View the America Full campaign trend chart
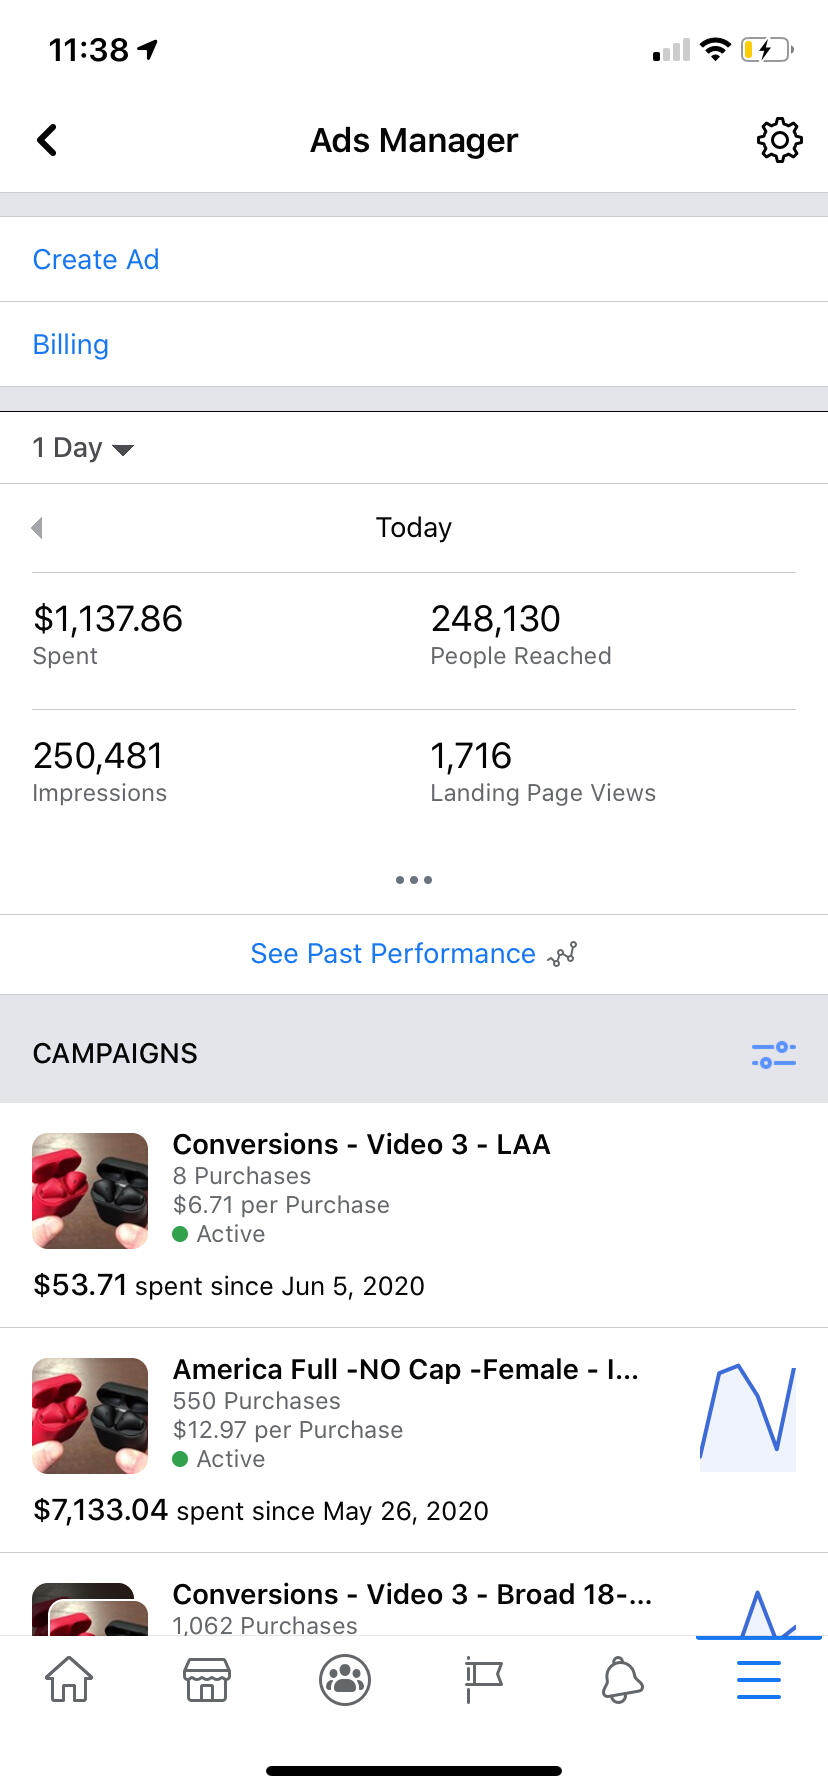The width and height of the screenshot is (828, 1792). [x=747, y=1415]
